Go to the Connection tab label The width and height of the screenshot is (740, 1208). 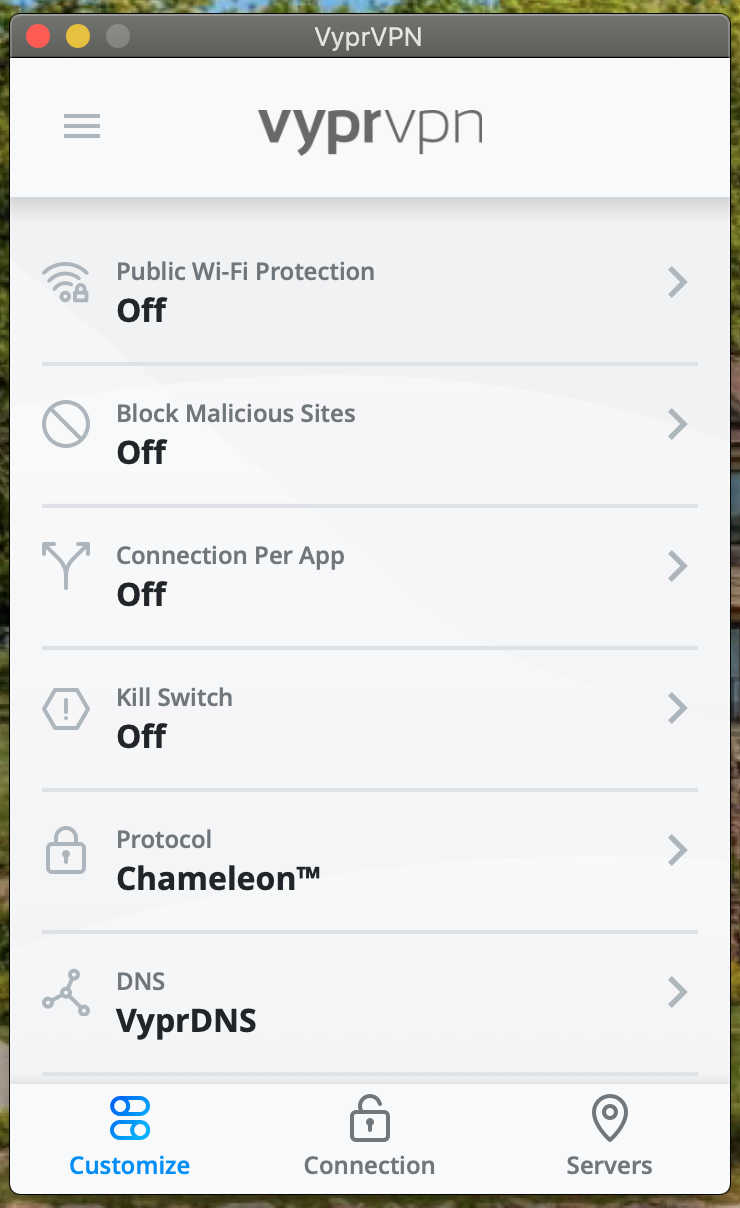point(369,1166)
